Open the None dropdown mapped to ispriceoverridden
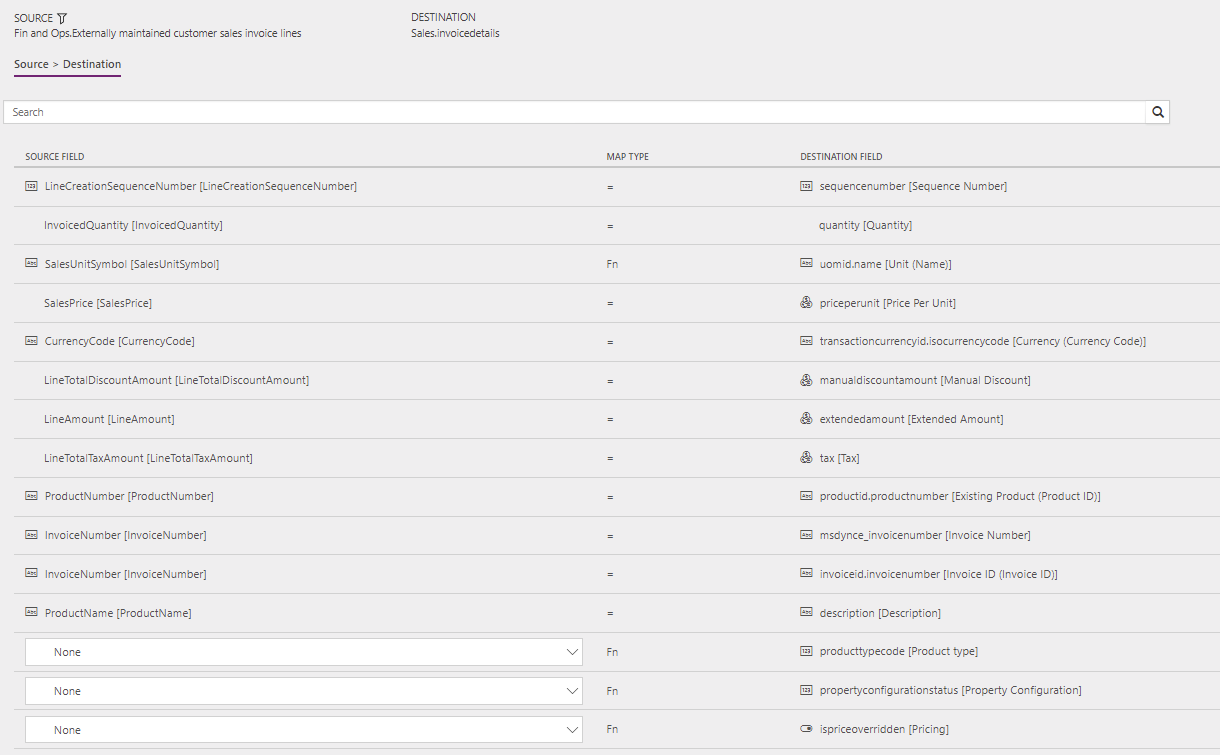Image resolution: width=1220 pixels, height=755 pixels. 303,729
